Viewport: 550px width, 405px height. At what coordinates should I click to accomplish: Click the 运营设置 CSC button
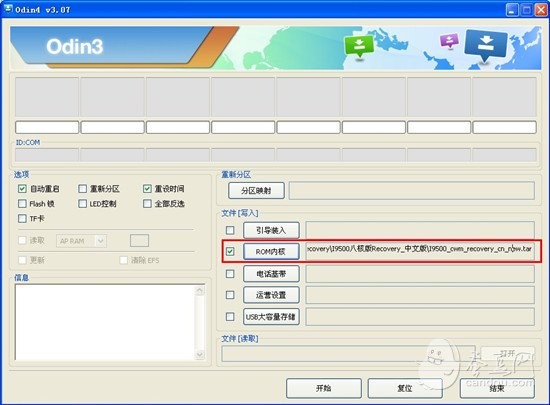(271, 295)
